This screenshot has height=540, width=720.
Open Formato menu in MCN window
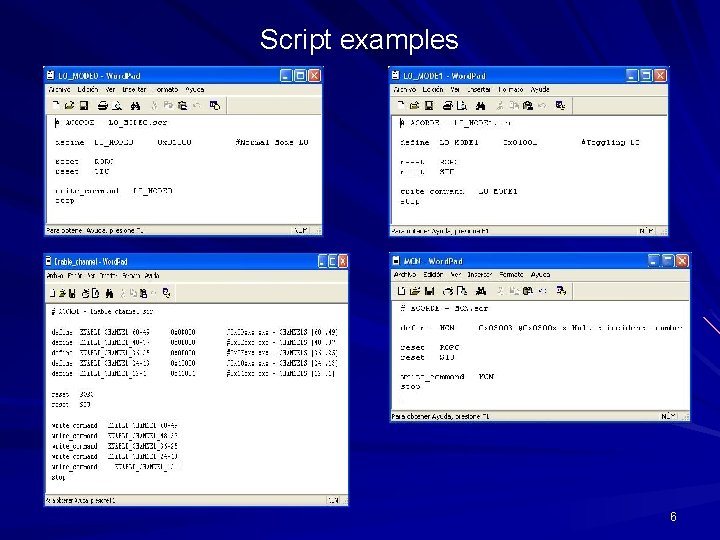pos(511,275)
